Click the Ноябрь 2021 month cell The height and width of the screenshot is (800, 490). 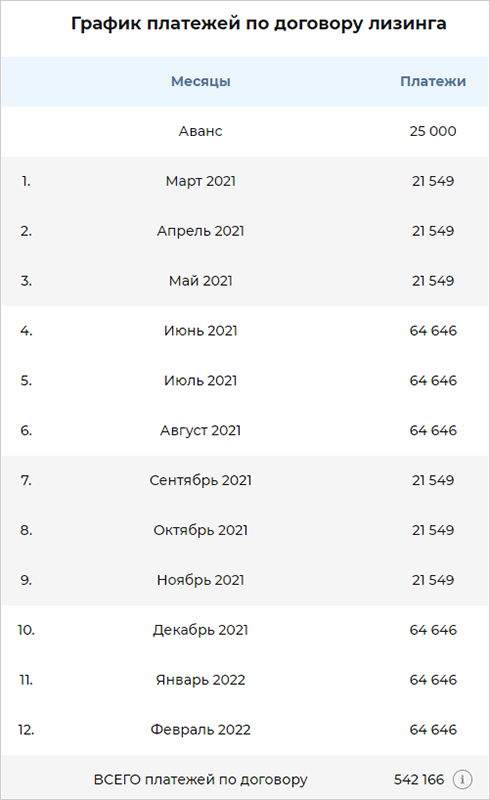point(201,580)
